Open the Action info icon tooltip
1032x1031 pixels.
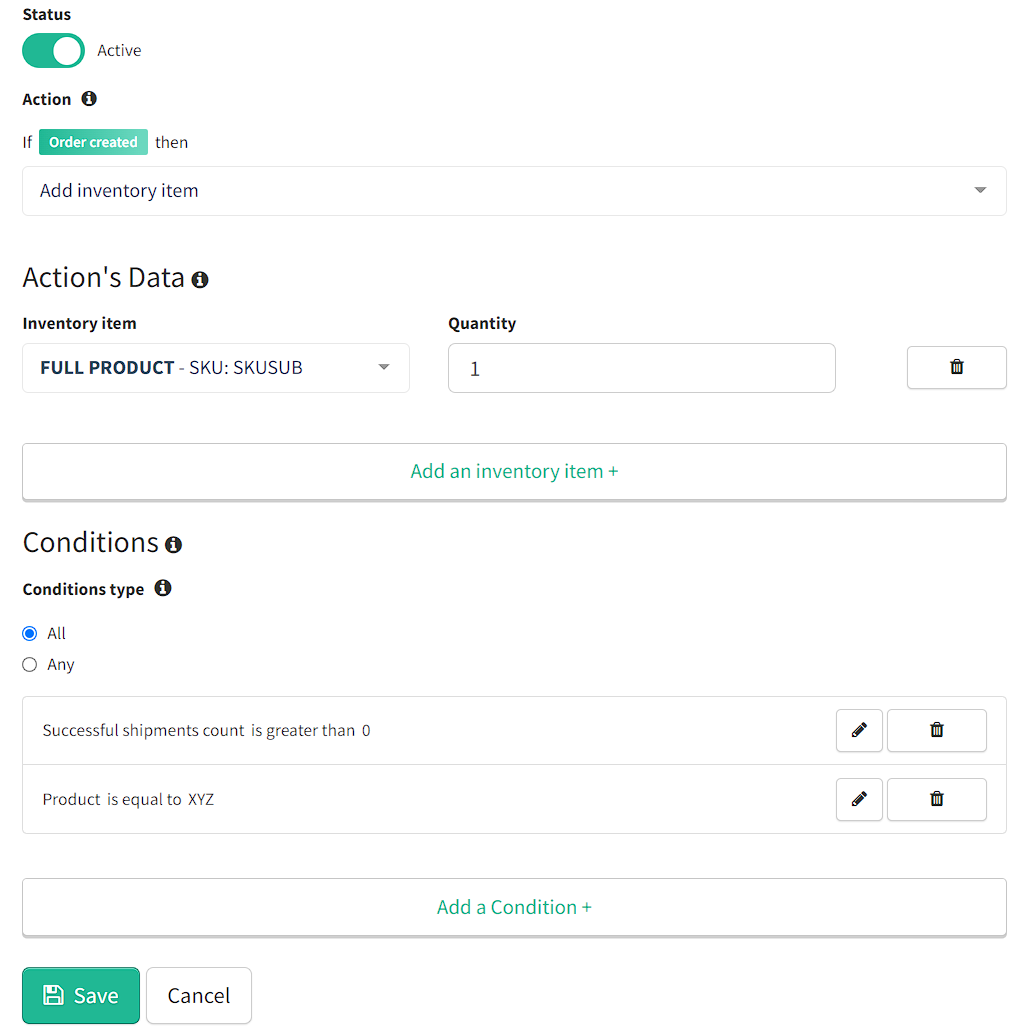point(89,99)
